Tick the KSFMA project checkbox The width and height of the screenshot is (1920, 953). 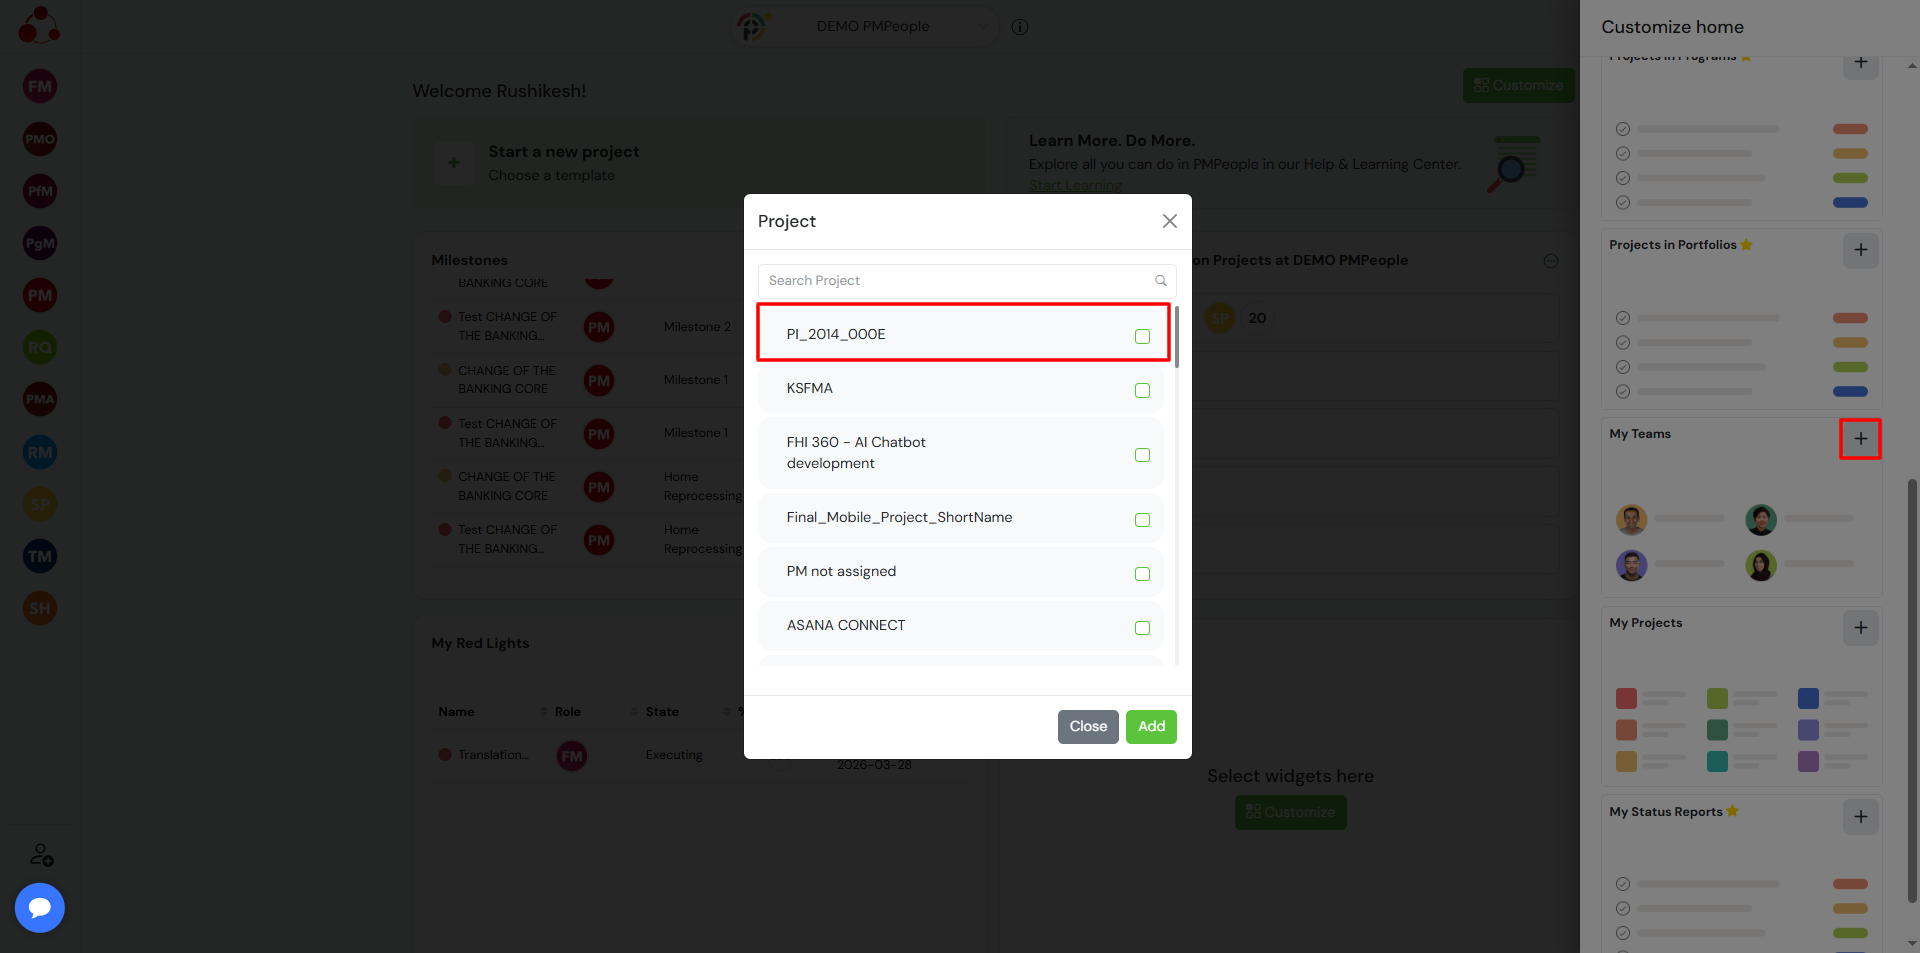[x=1142, y=390]
